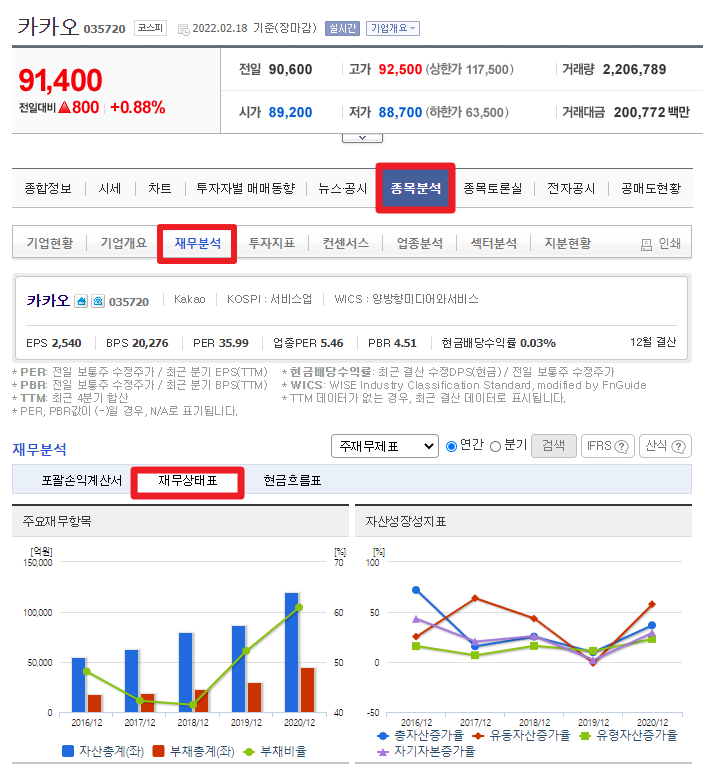Select the 연간 radio button
703x772 pixels.
[x=451, y=446]
